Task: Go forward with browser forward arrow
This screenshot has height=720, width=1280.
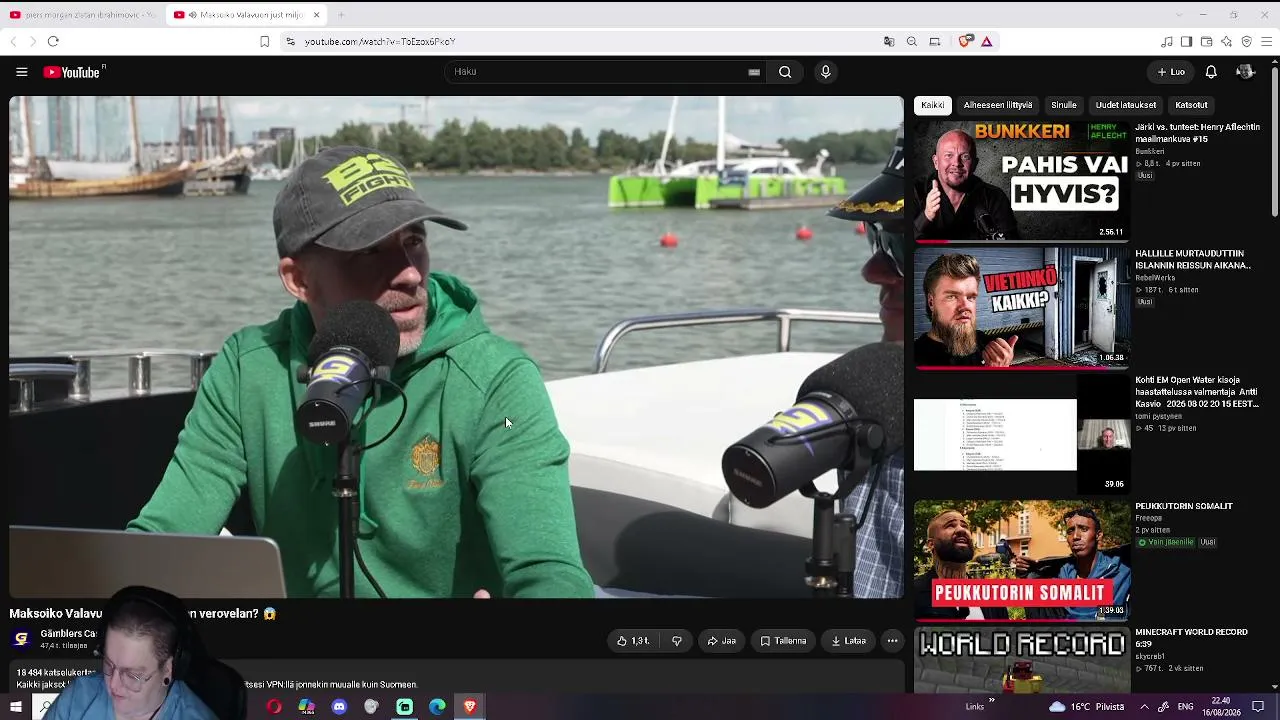Action: tap(32, 42)
